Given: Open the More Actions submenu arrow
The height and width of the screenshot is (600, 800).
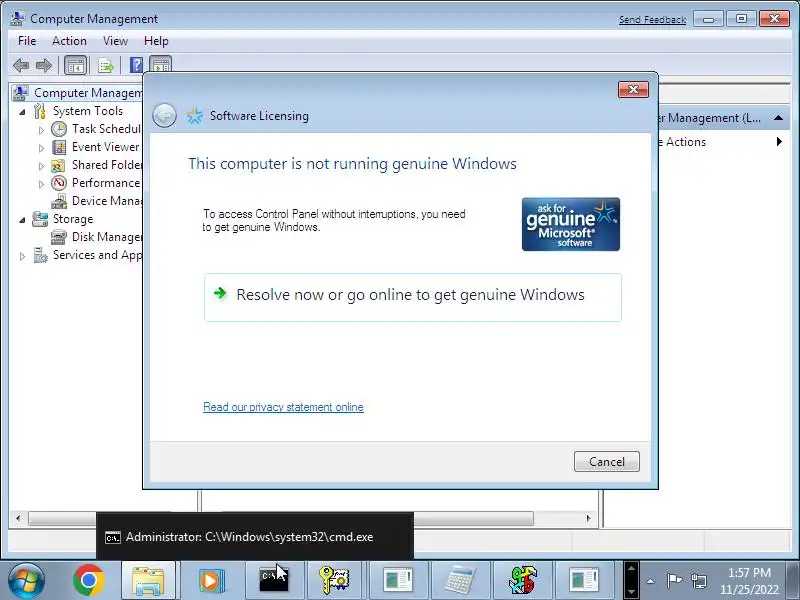Looking at the screenshot, I should coord(779,142).
